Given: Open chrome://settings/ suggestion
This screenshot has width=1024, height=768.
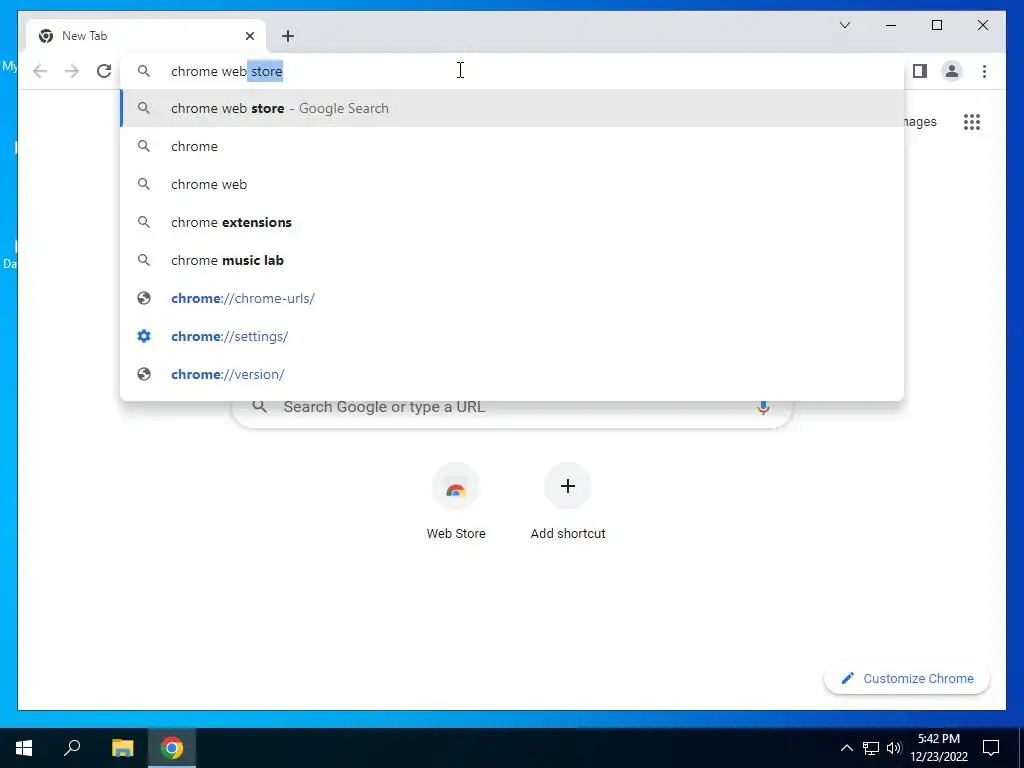Looking at the screenshot, I should point(512,336).
